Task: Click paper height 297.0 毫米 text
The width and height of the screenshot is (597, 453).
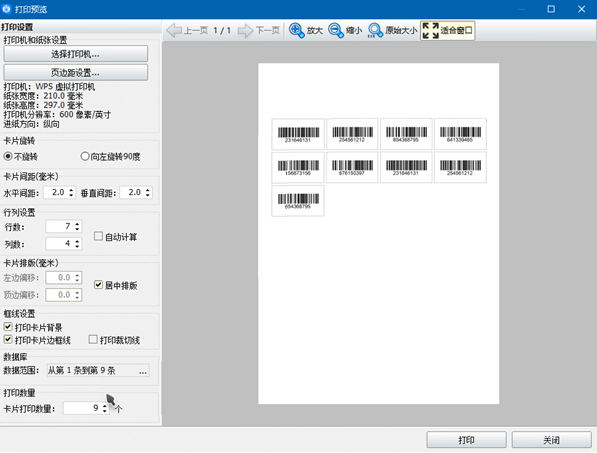Action: (x=63, y=105)
